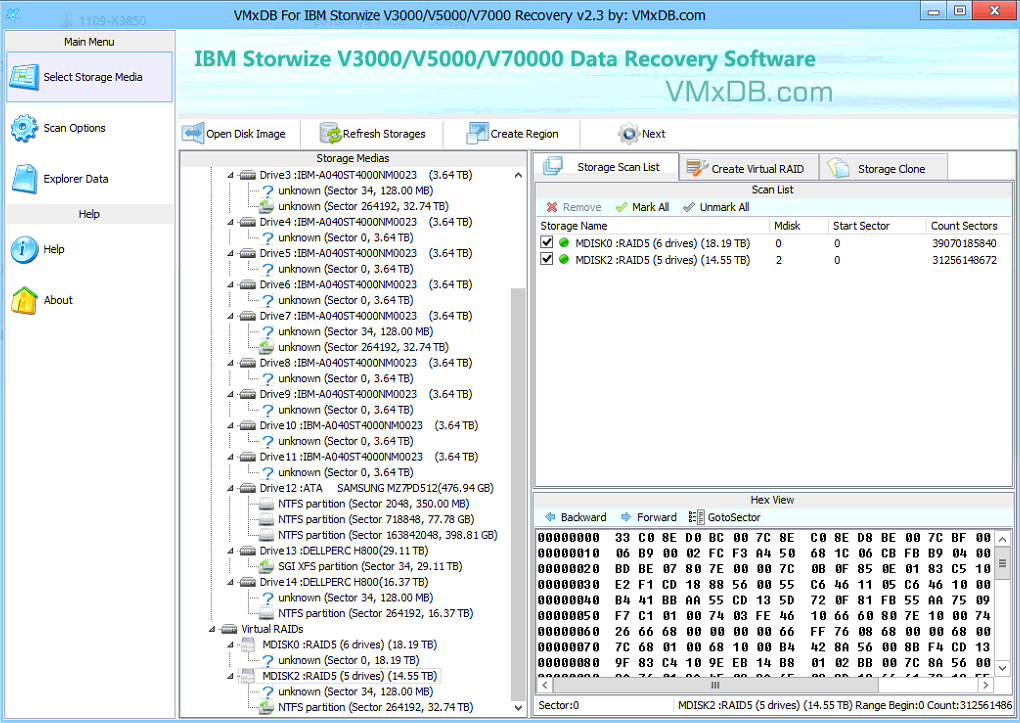This screenshot has width=1020, height=723.
Task: Switch to the Storage Clone tab
Action: coord(883,169)
